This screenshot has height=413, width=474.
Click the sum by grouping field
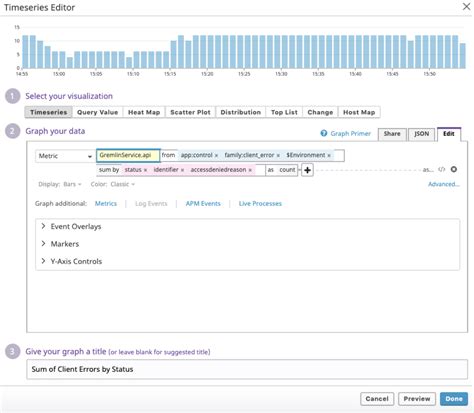[181, 170]
